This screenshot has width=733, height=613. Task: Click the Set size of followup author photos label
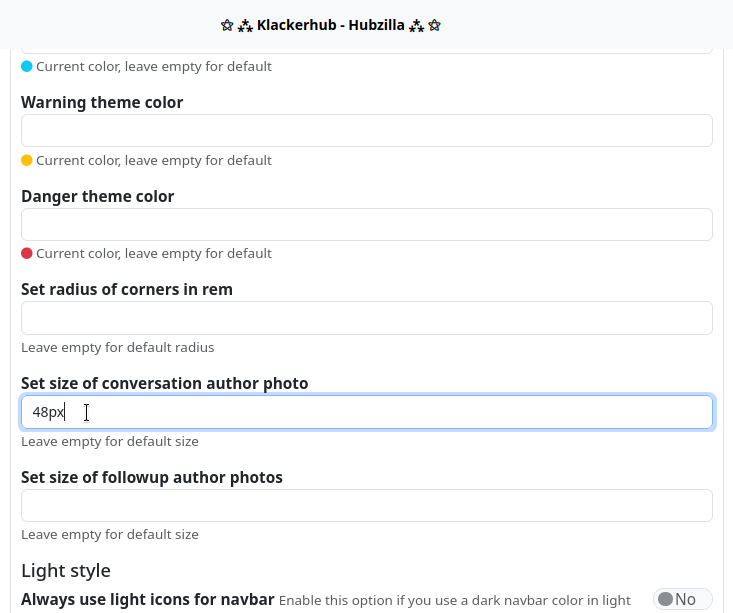(152, 478)
